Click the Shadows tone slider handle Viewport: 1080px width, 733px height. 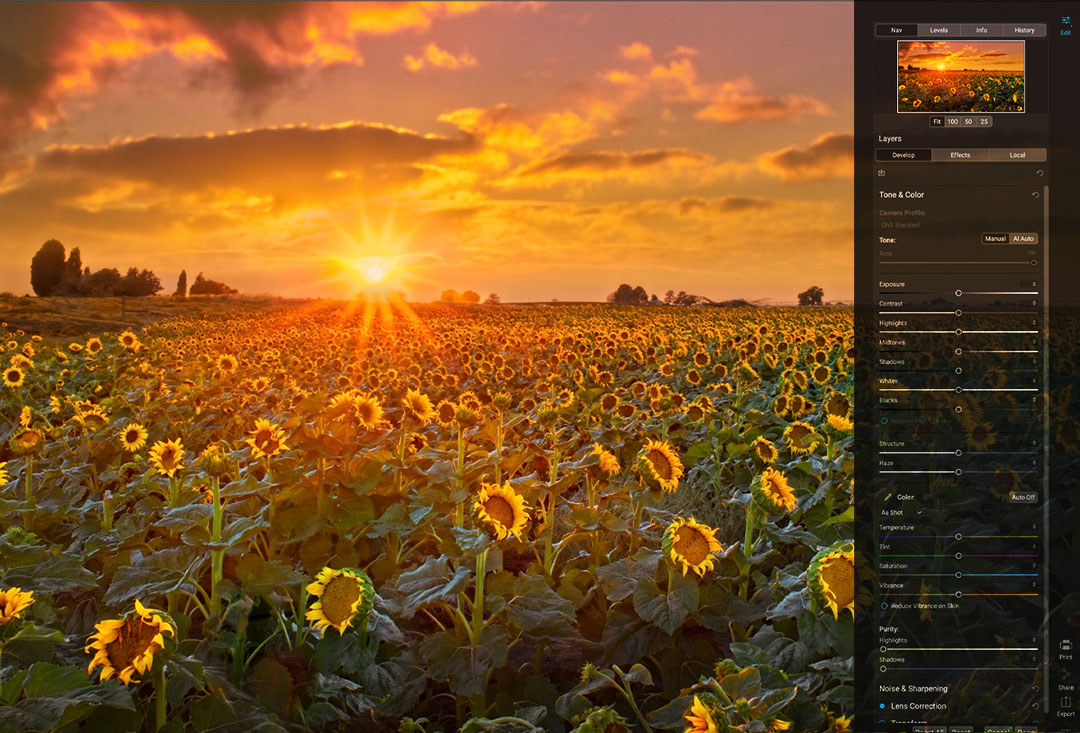point(958,371)
